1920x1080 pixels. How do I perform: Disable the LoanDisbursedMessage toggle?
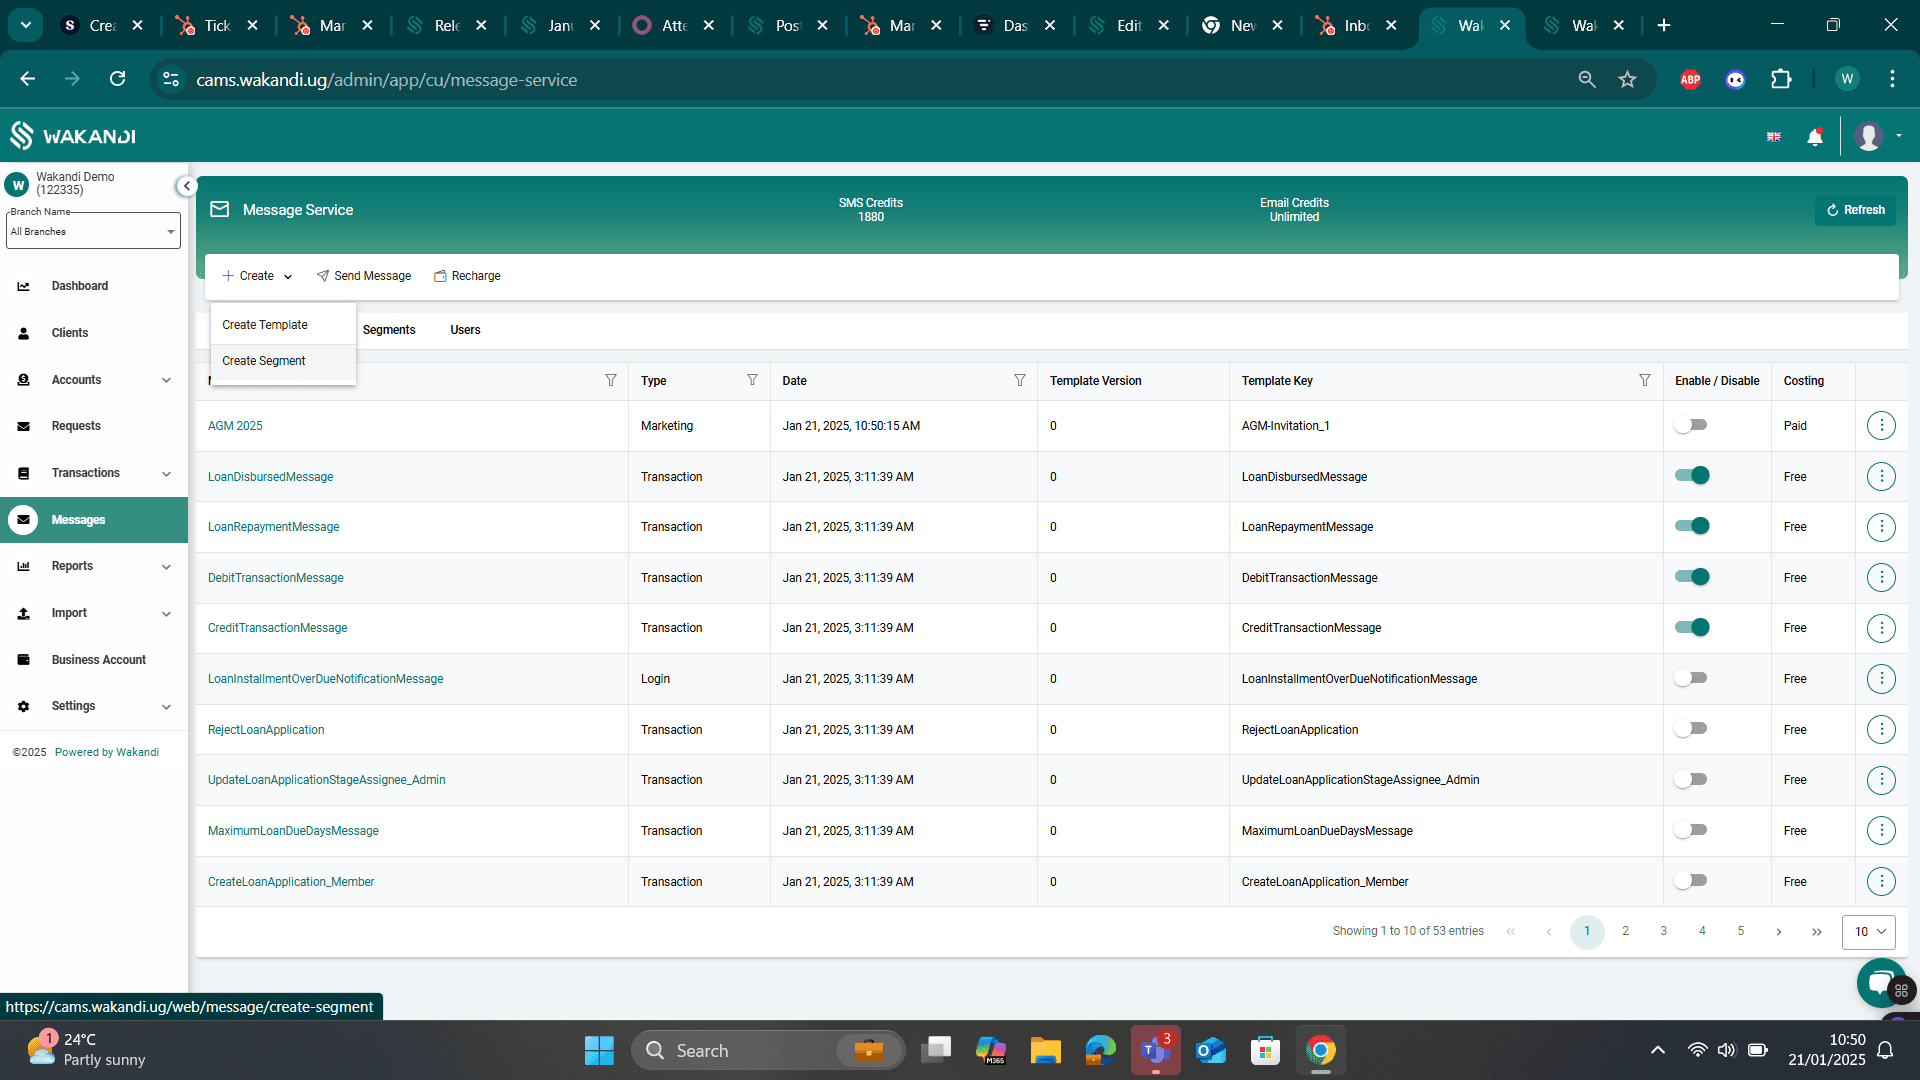[1692, 475]
